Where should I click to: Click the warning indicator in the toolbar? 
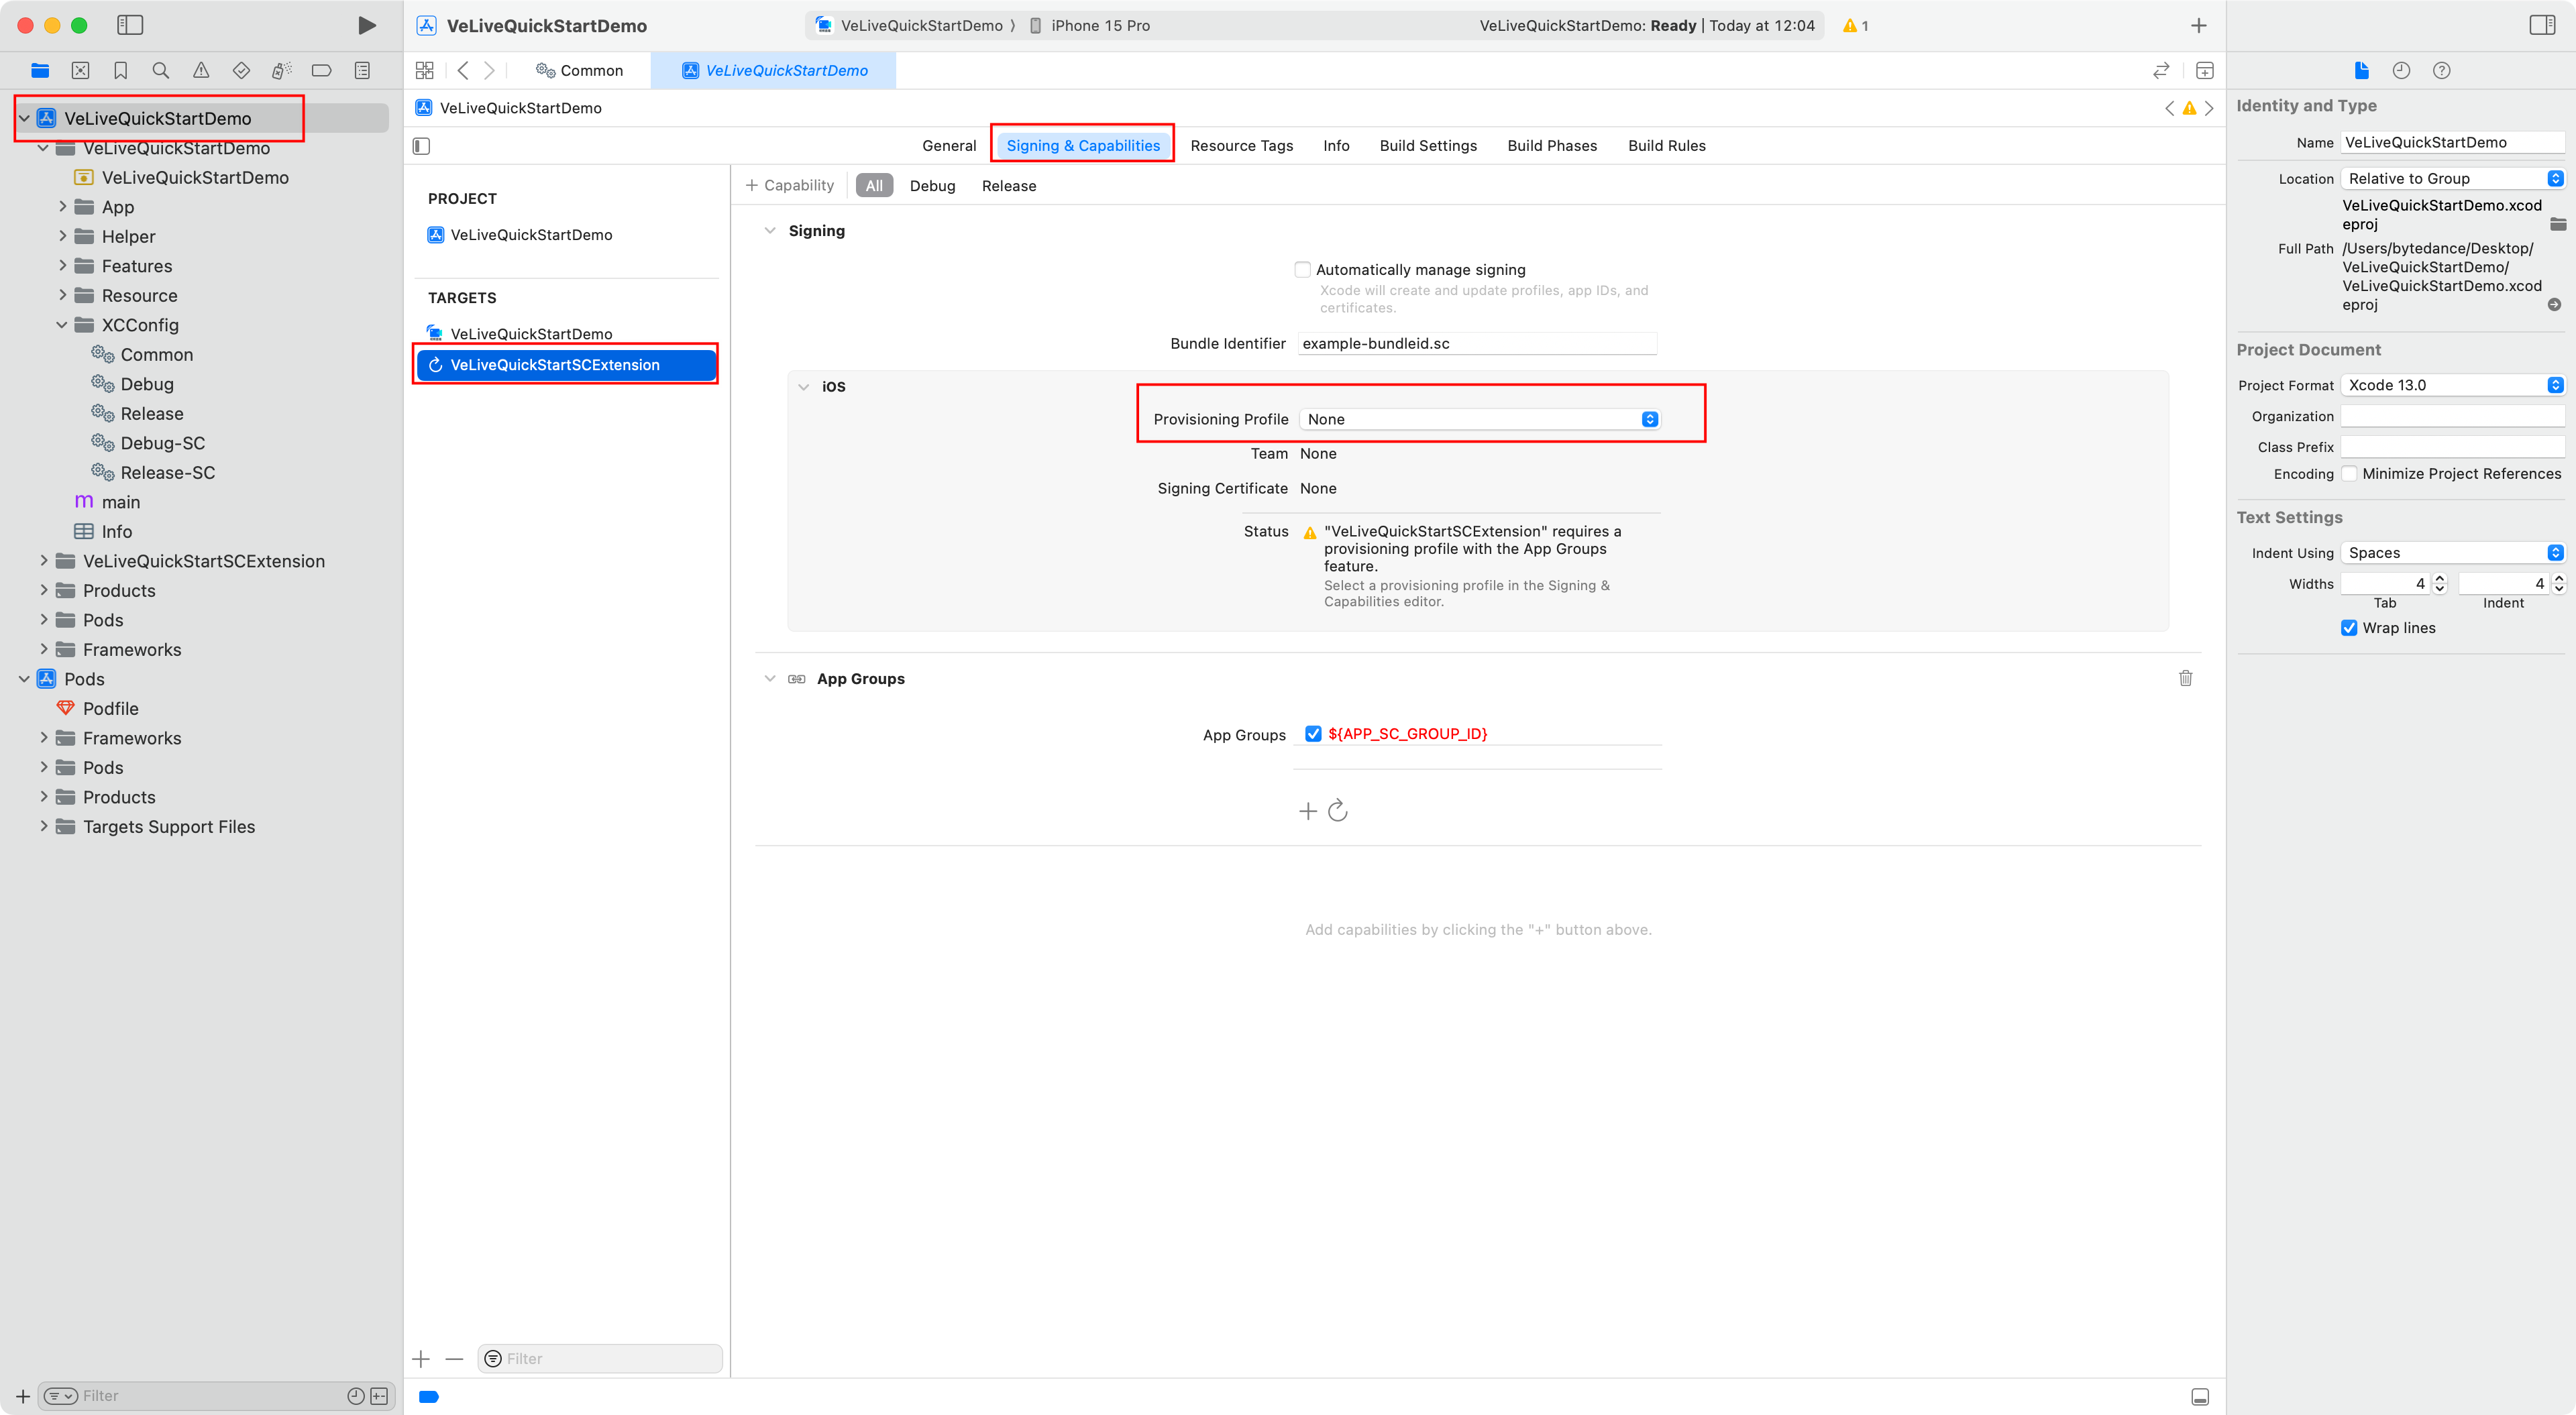1855,26
